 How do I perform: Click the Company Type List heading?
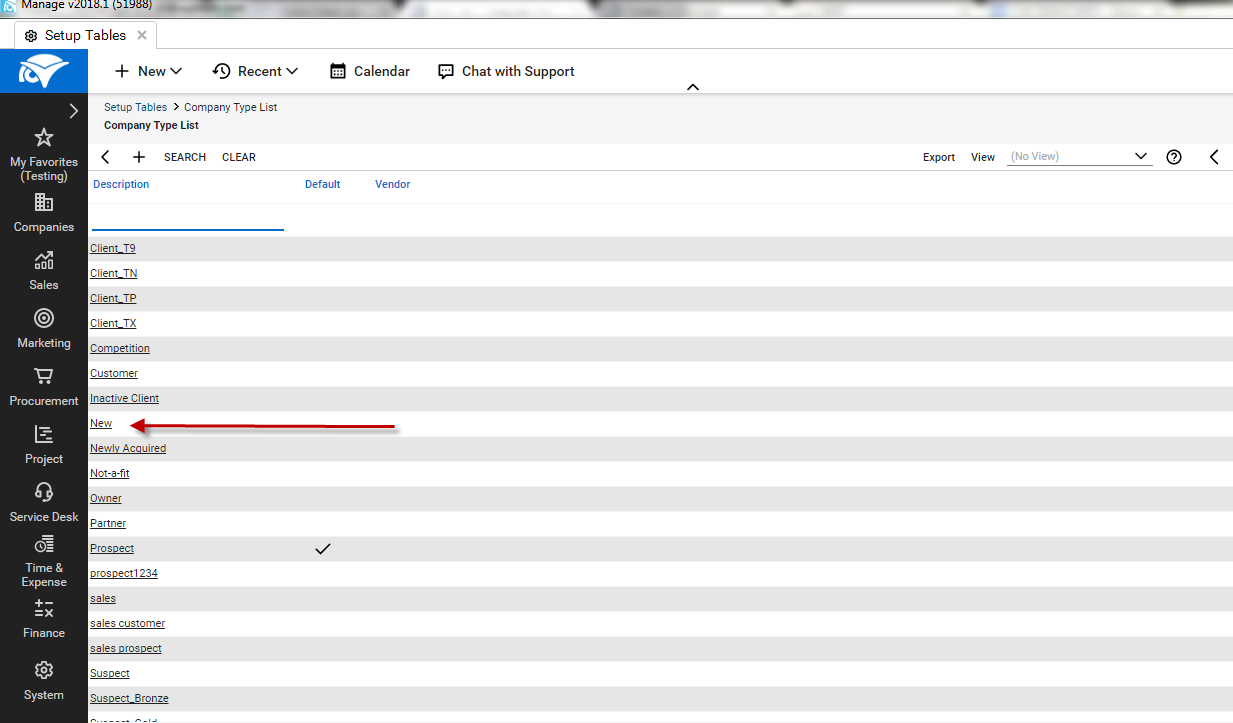click(151, 125)
